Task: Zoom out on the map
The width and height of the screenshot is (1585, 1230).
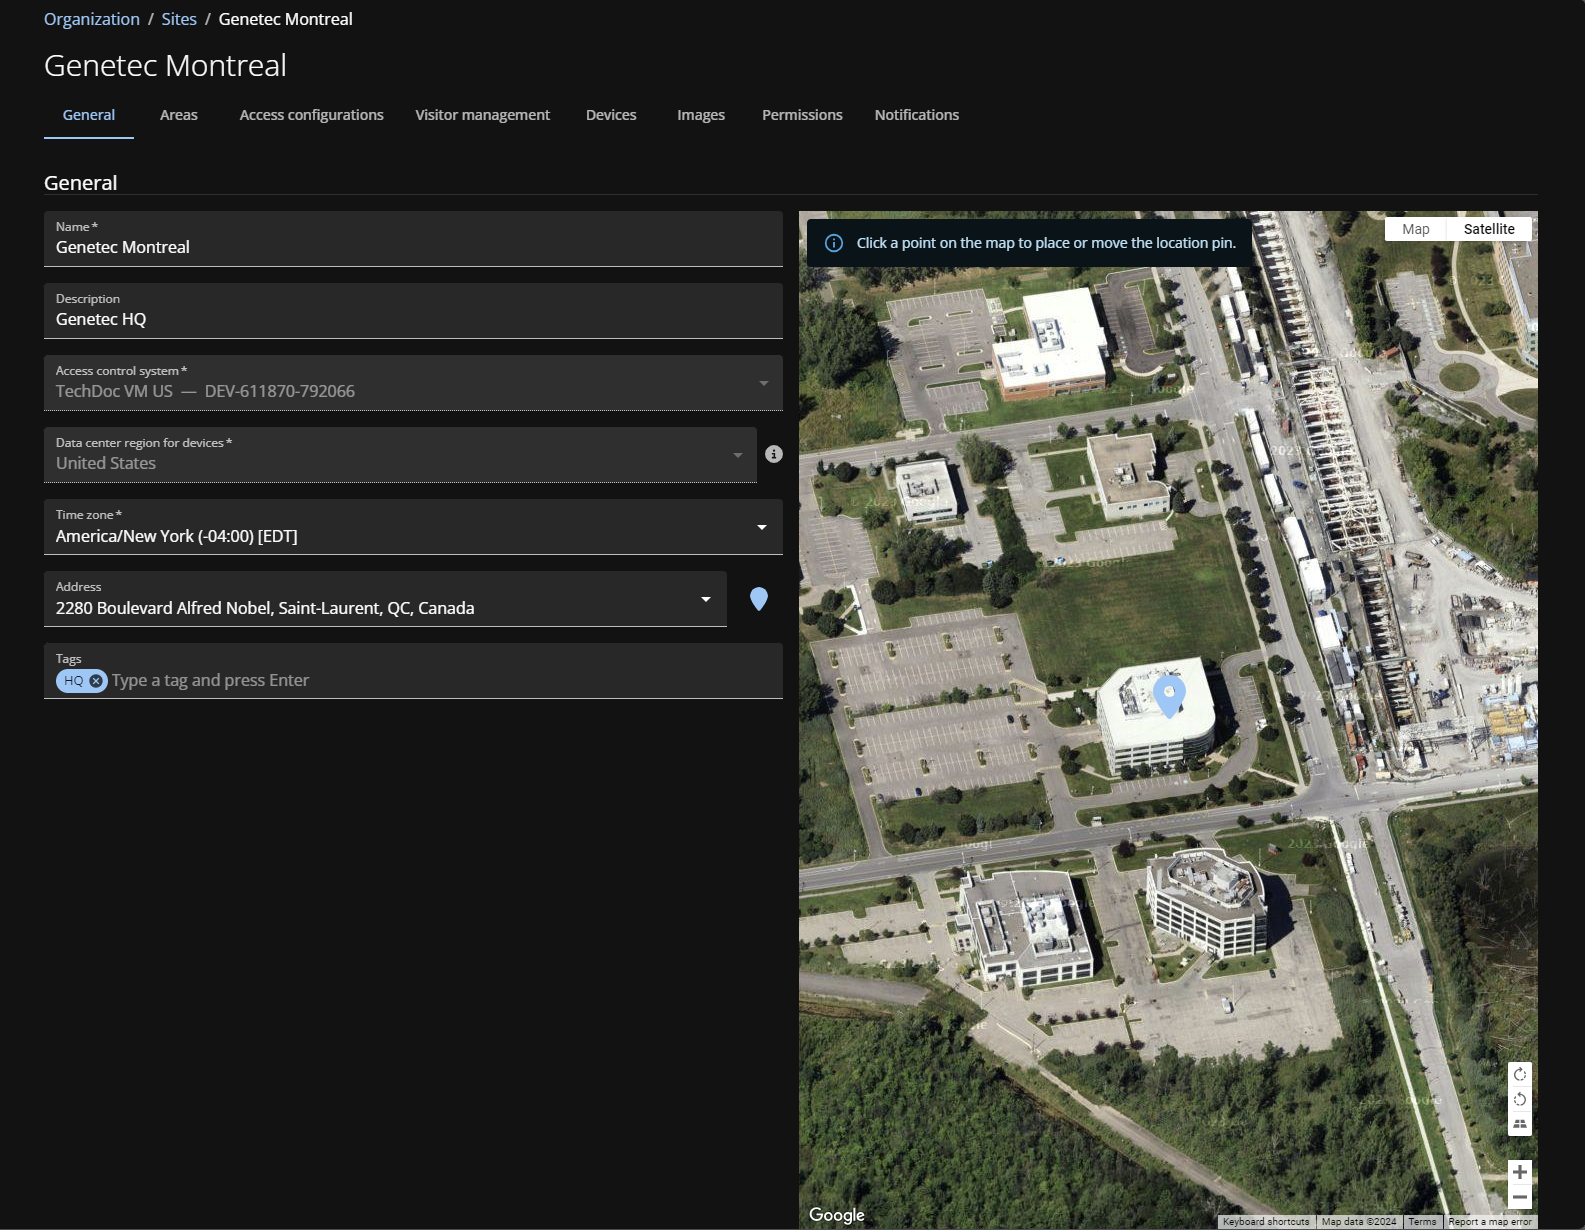Action: click(1519, 1197)
